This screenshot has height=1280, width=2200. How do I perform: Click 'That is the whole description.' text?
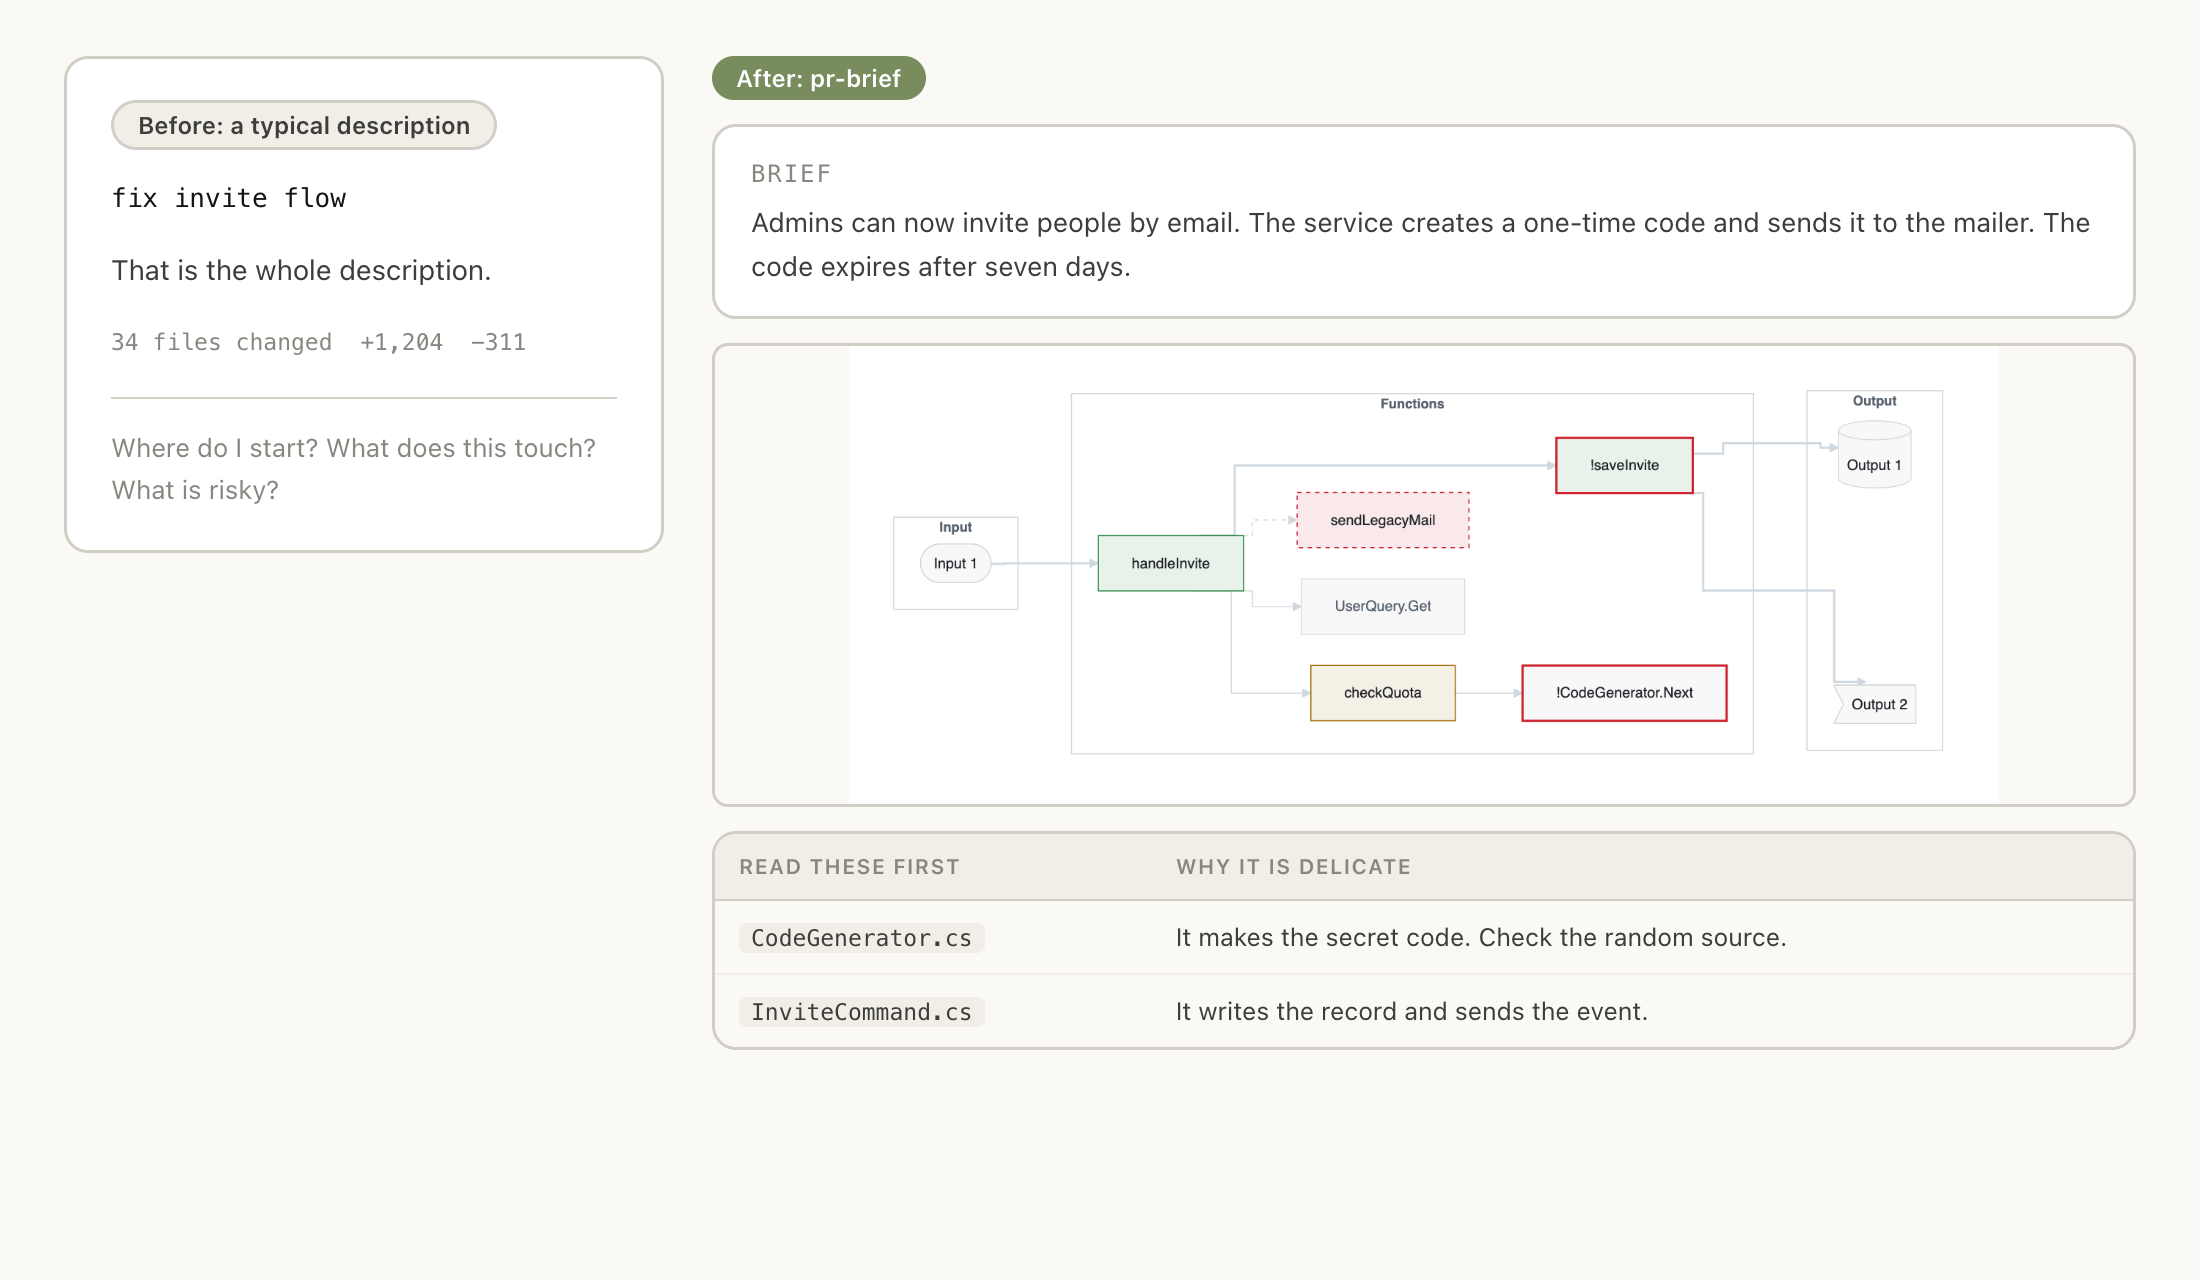[301, 270]
